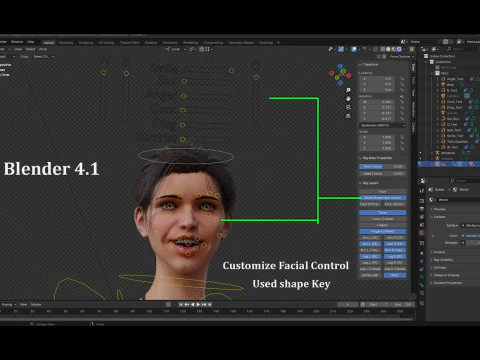Image resolution: width=480 pixels, height=360 pixels.
Task: Play the animation forward
Action: pos(198,304)
